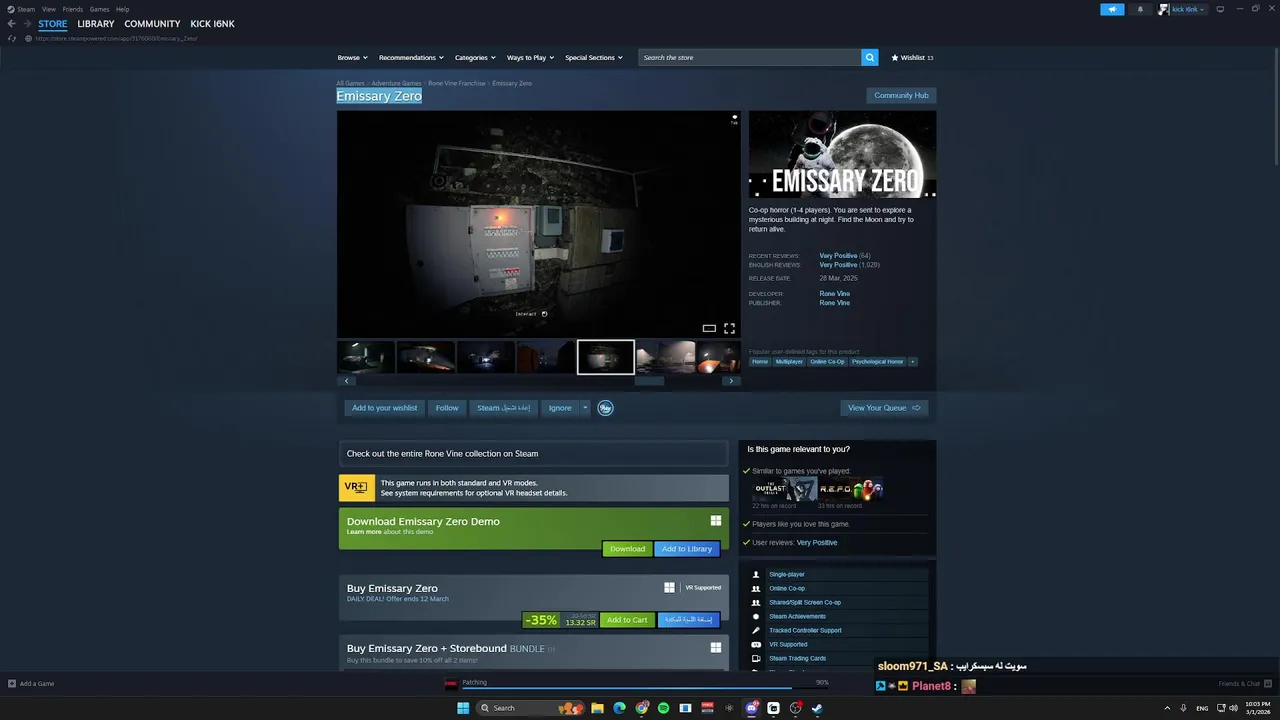Open the Categories dropdown
This screenshot has width=1280, height=720.
pos(475,58)
